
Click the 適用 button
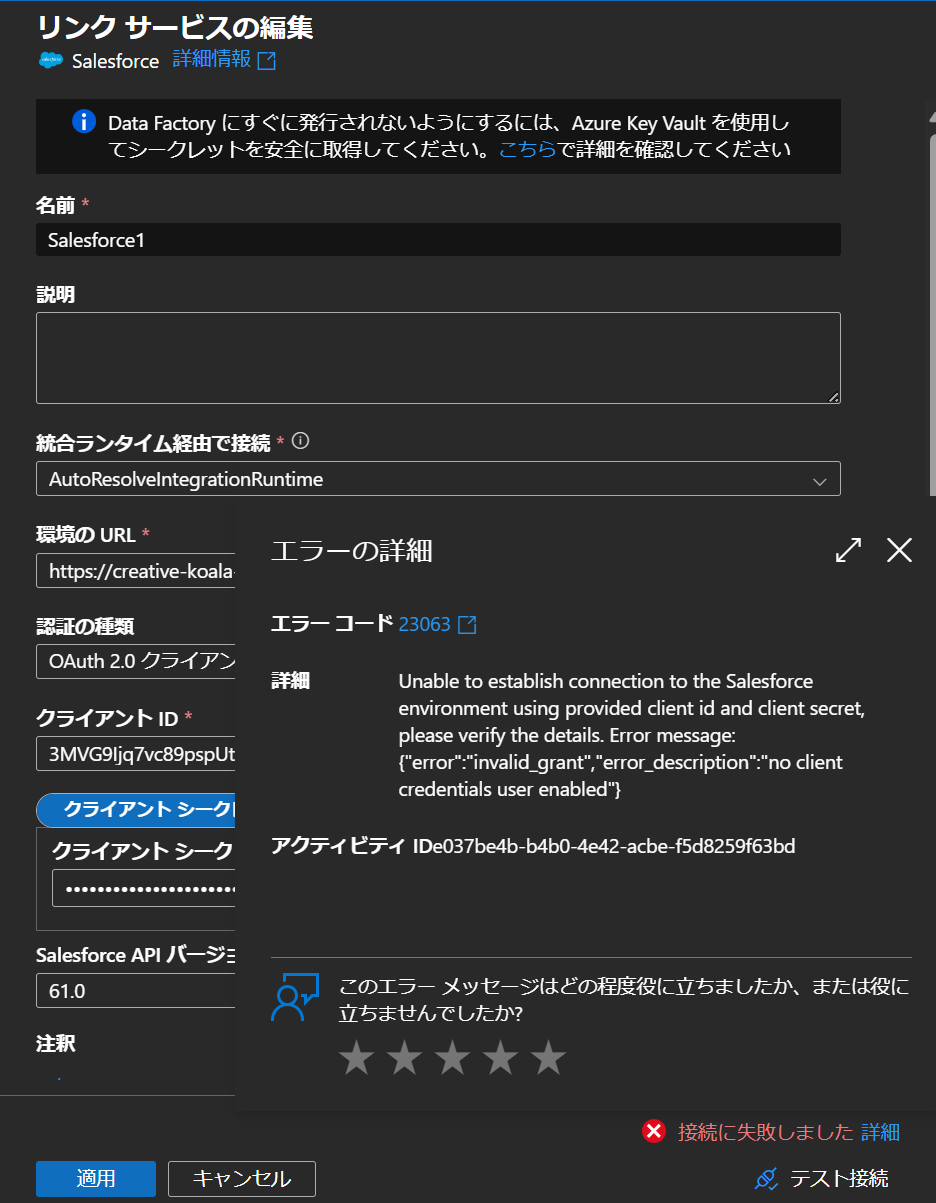(x=96, y=1179)
